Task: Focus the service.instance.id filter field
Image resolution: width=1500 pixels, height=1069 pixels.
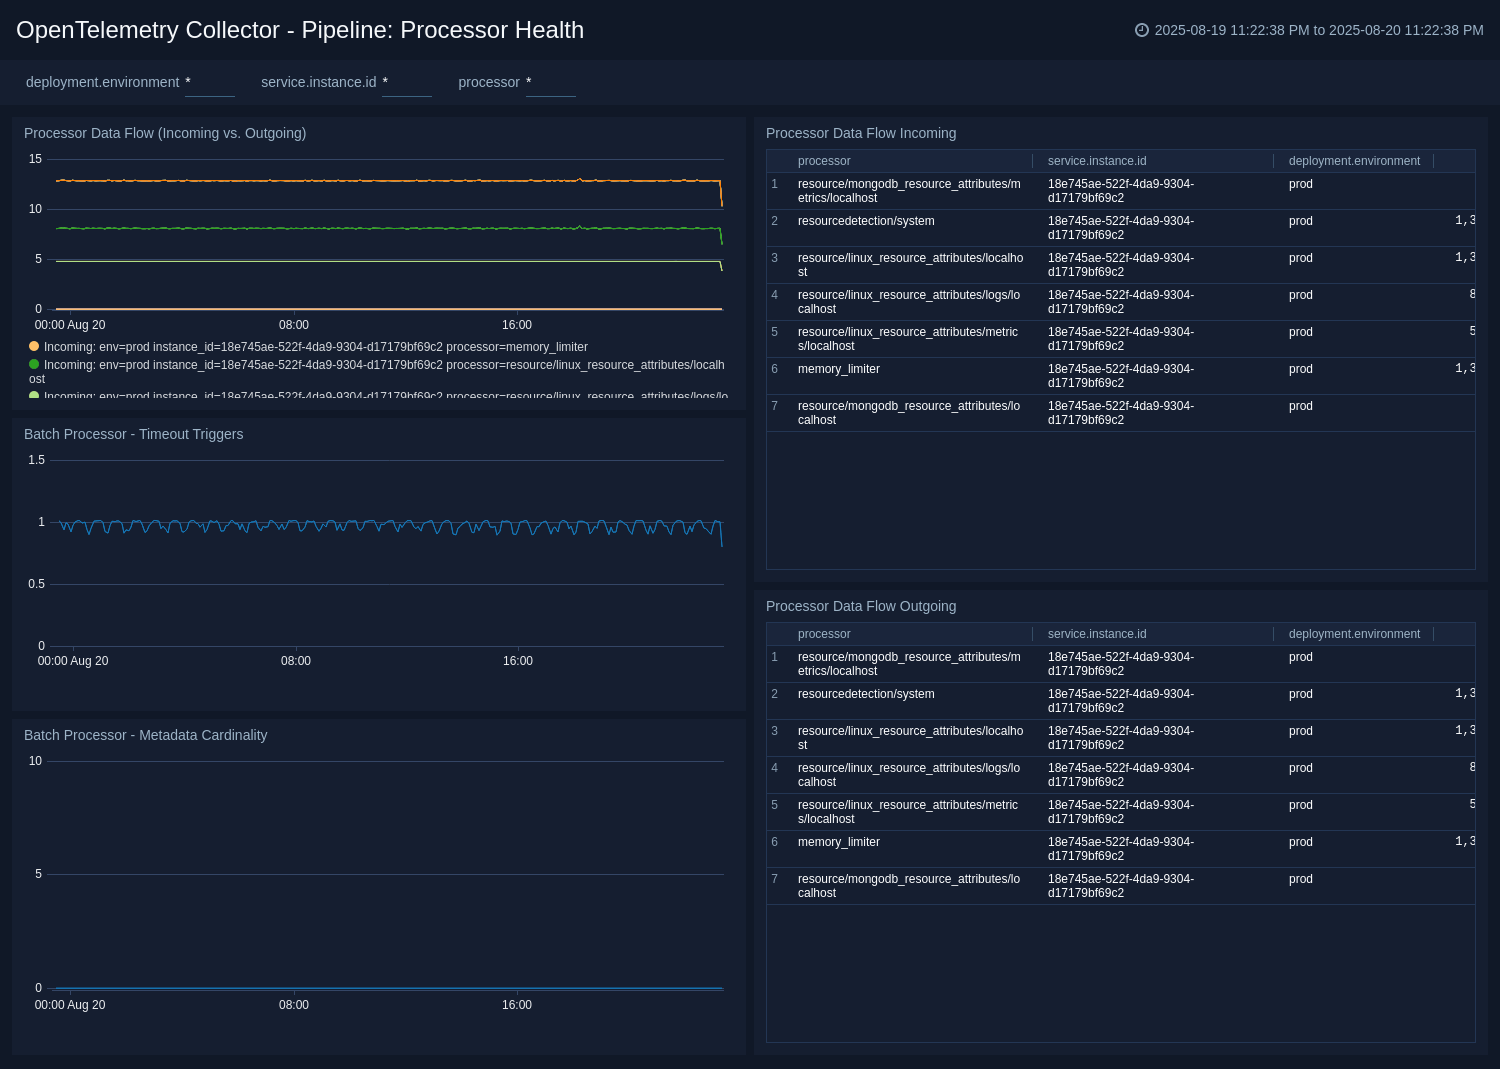Action: point(407,83)
